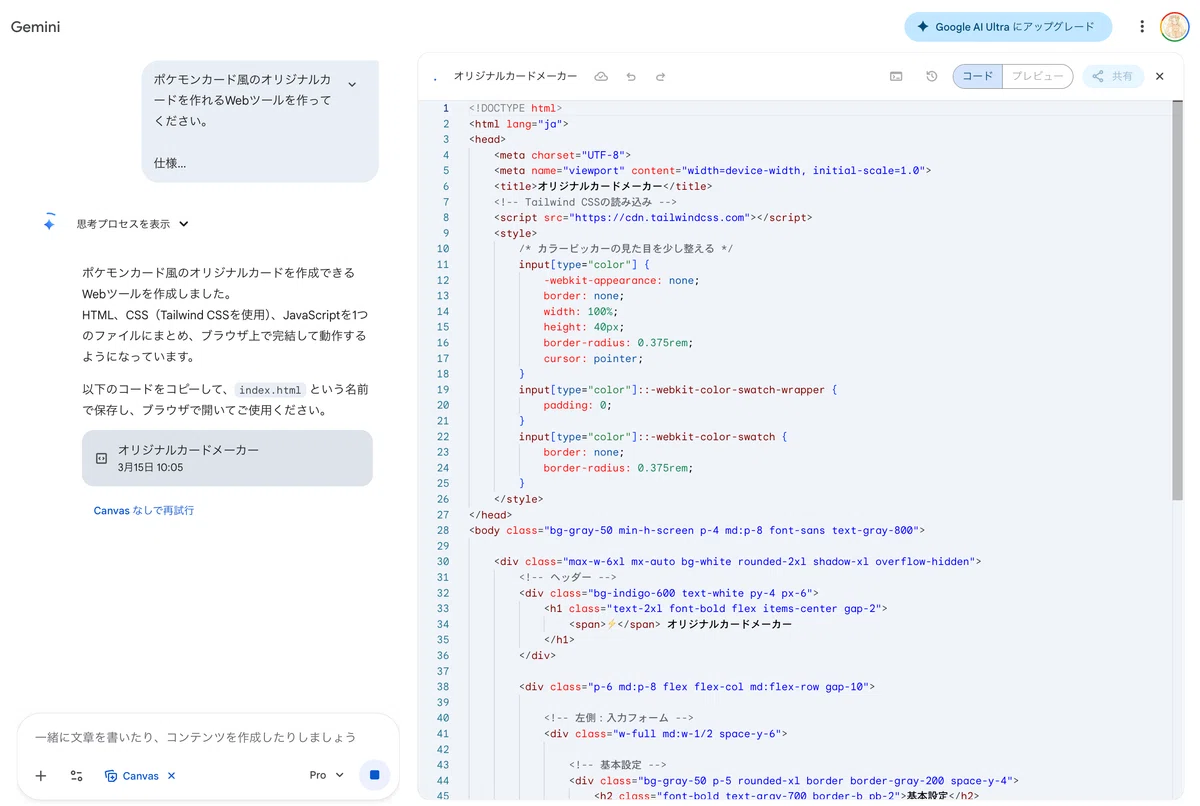Click the <title> line of code
1200x806 pixels.
coord(603,186)
